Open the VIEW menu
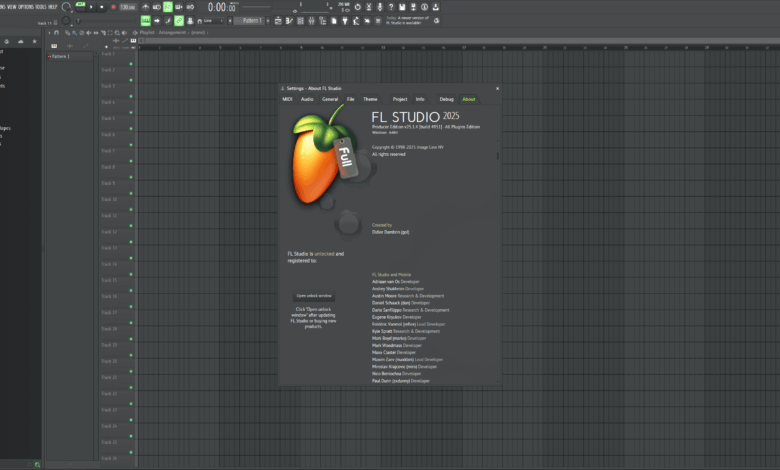Image resolution: width=780 pixels, height=470 pixels. point(12,7)
